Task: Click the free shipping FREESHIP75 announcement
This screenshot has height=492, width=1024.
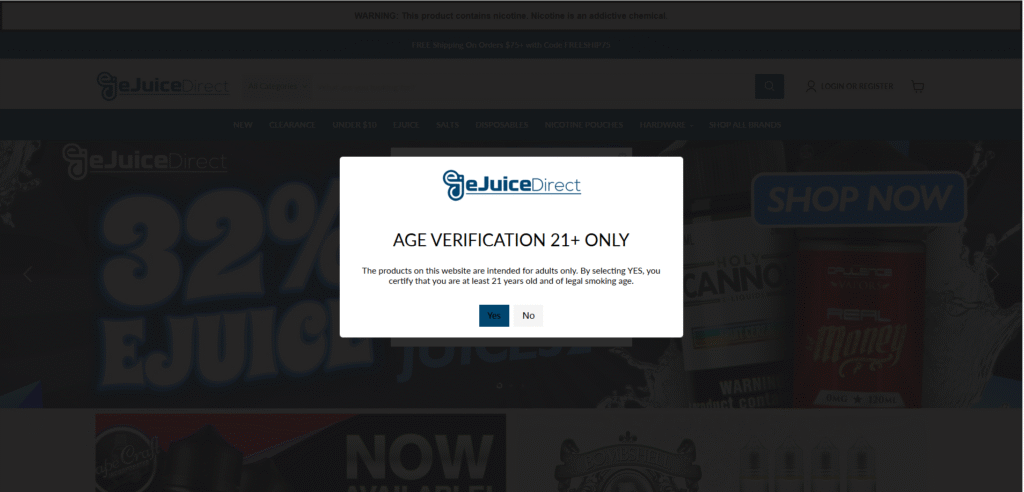Action: (x=511, y=45)
